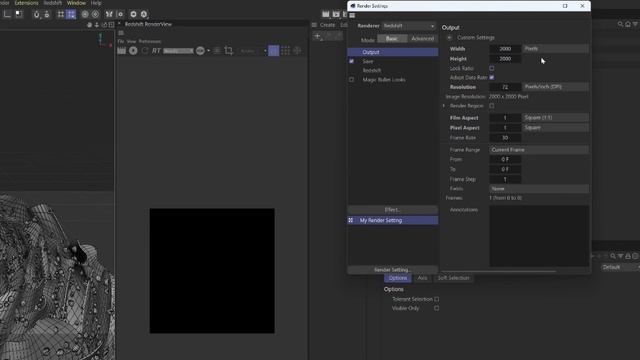Screen dimensions: 640x360
Task: Open the Redshift menu in menu bar
Action: 53,3
